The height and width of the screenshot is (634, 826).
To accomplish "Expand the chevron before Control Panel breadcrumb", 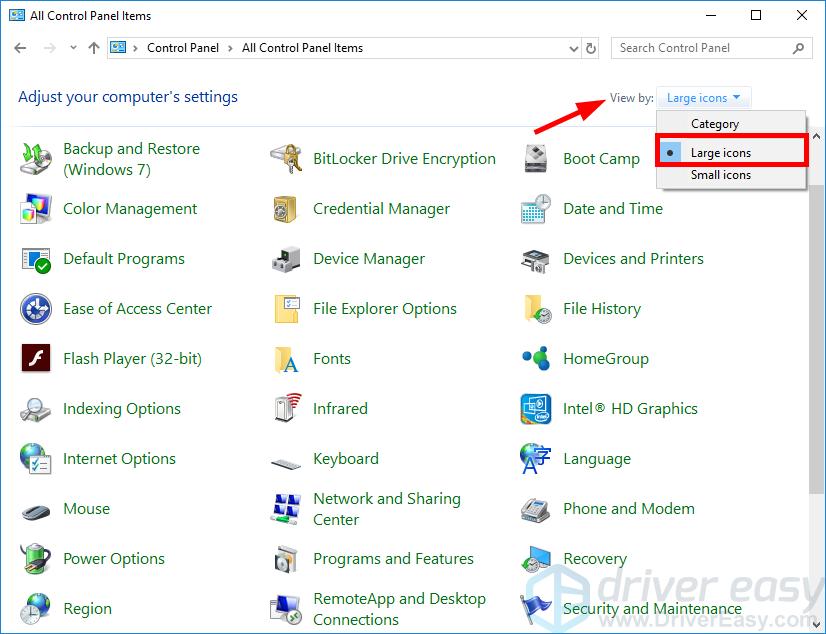I will [135, 48].
